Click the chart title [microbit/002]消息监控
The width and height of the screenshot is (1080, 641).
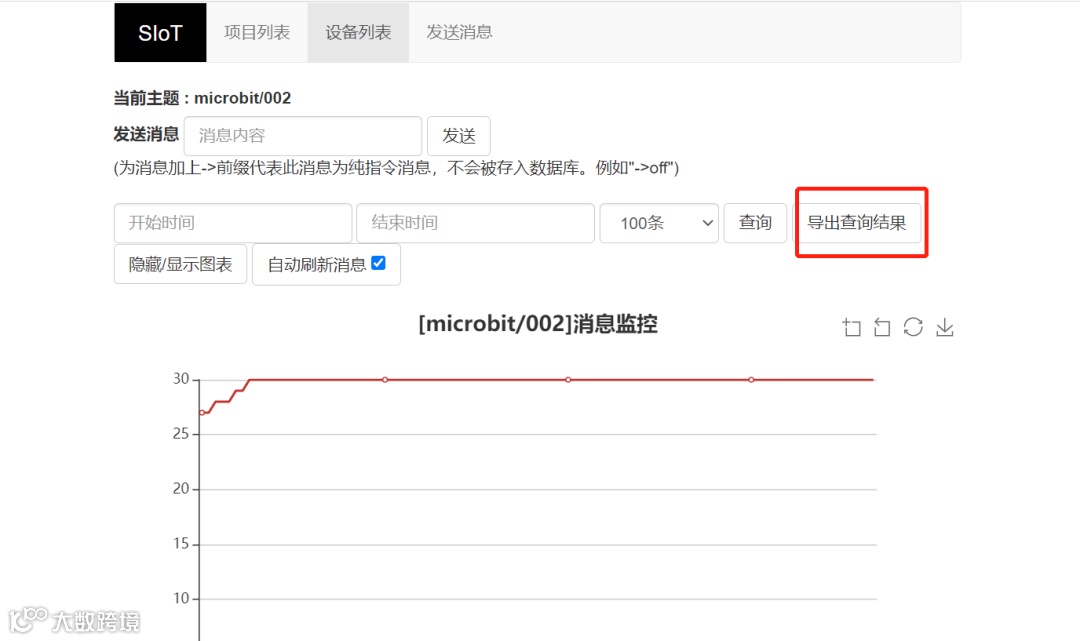click(x=538, y=324)
